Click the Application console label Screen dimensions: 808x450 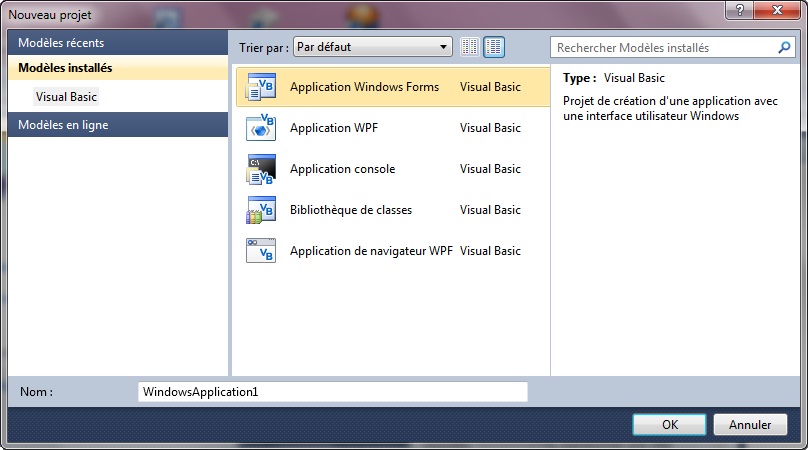[343, 169]
